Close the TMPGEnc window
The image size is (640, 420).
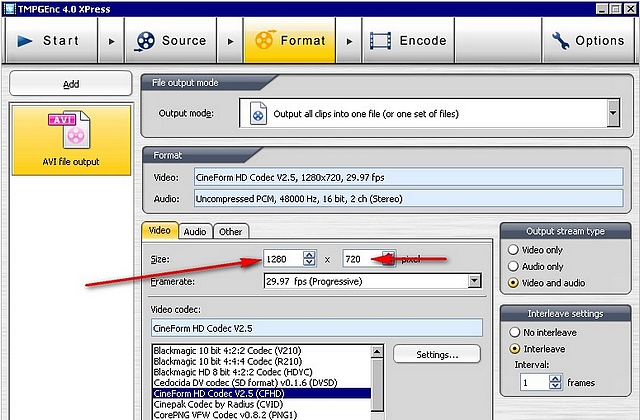point(630,9)
